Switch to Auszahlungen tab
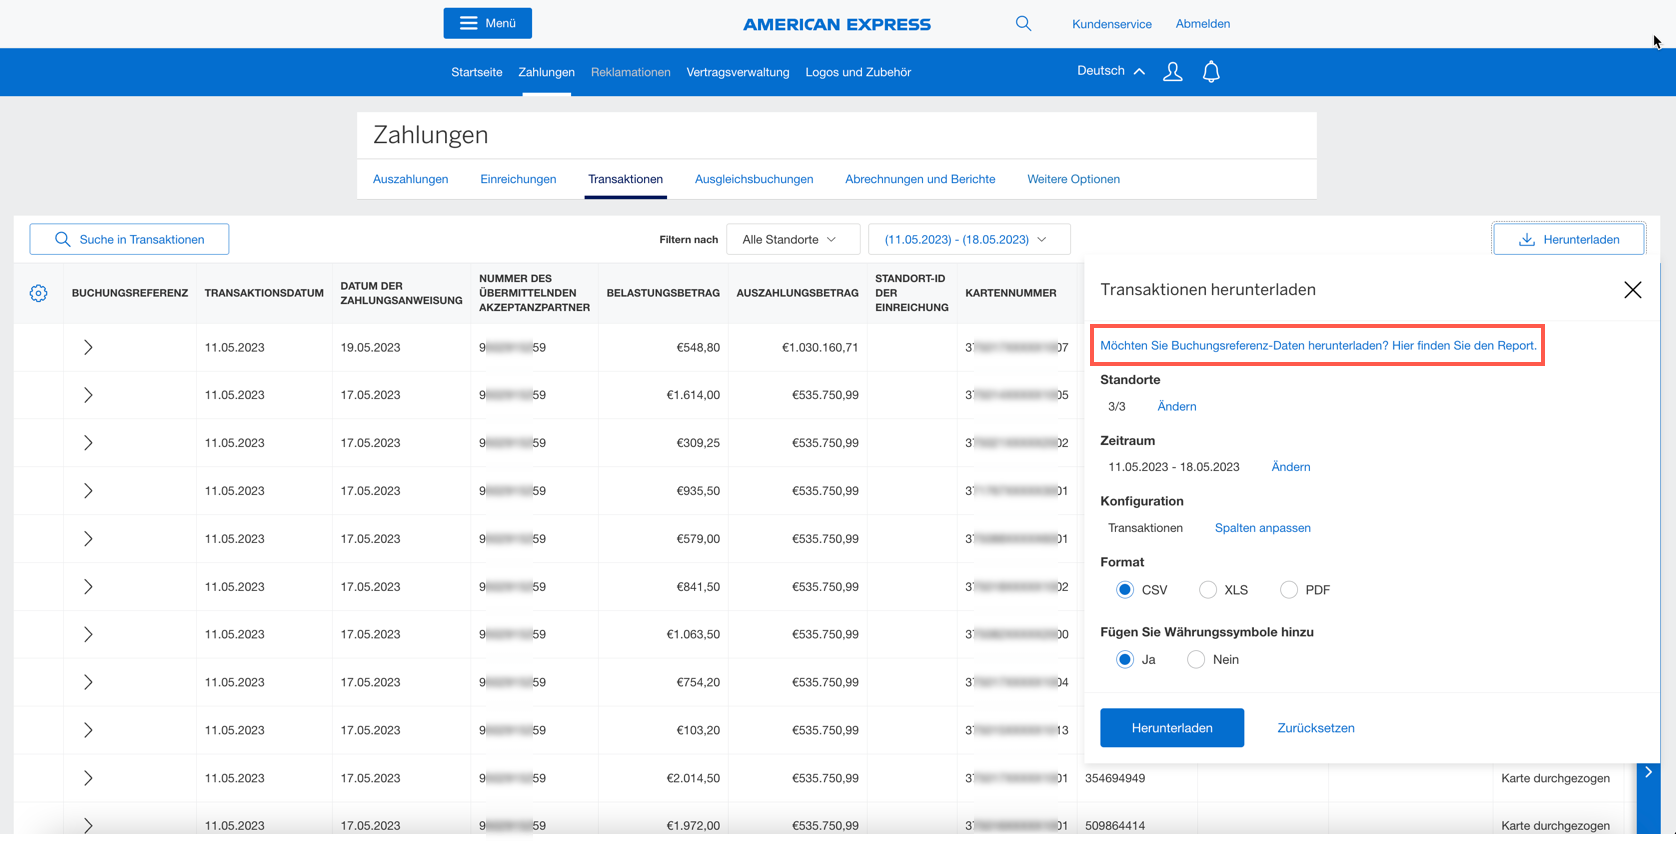This screenshot has width=1676, height=850. (411, 179)
